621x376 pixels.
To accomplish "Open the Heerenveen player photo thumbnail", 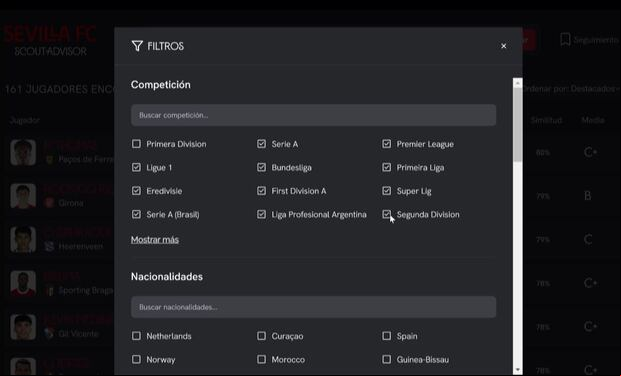I will coord(23,239).
